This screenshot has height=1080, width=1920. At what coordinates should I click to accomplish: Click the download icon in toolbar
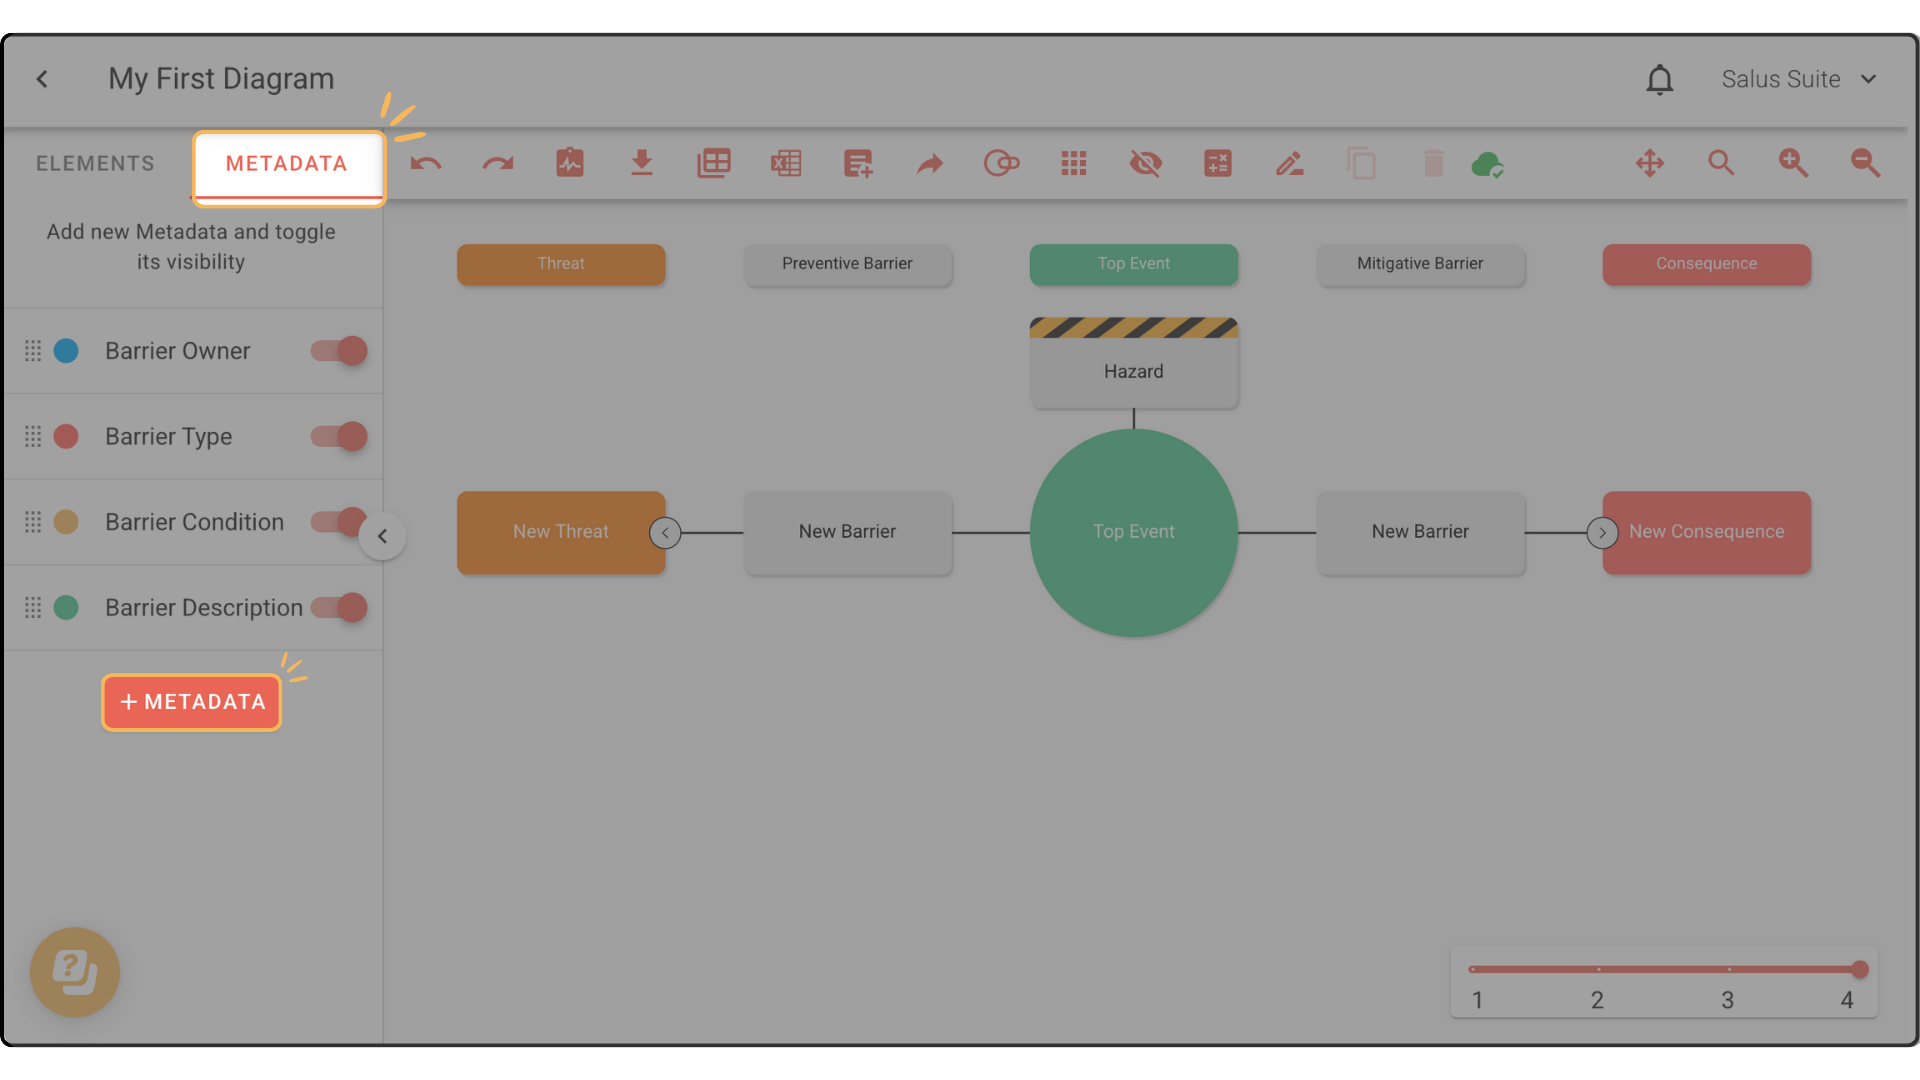coord(642,163)
